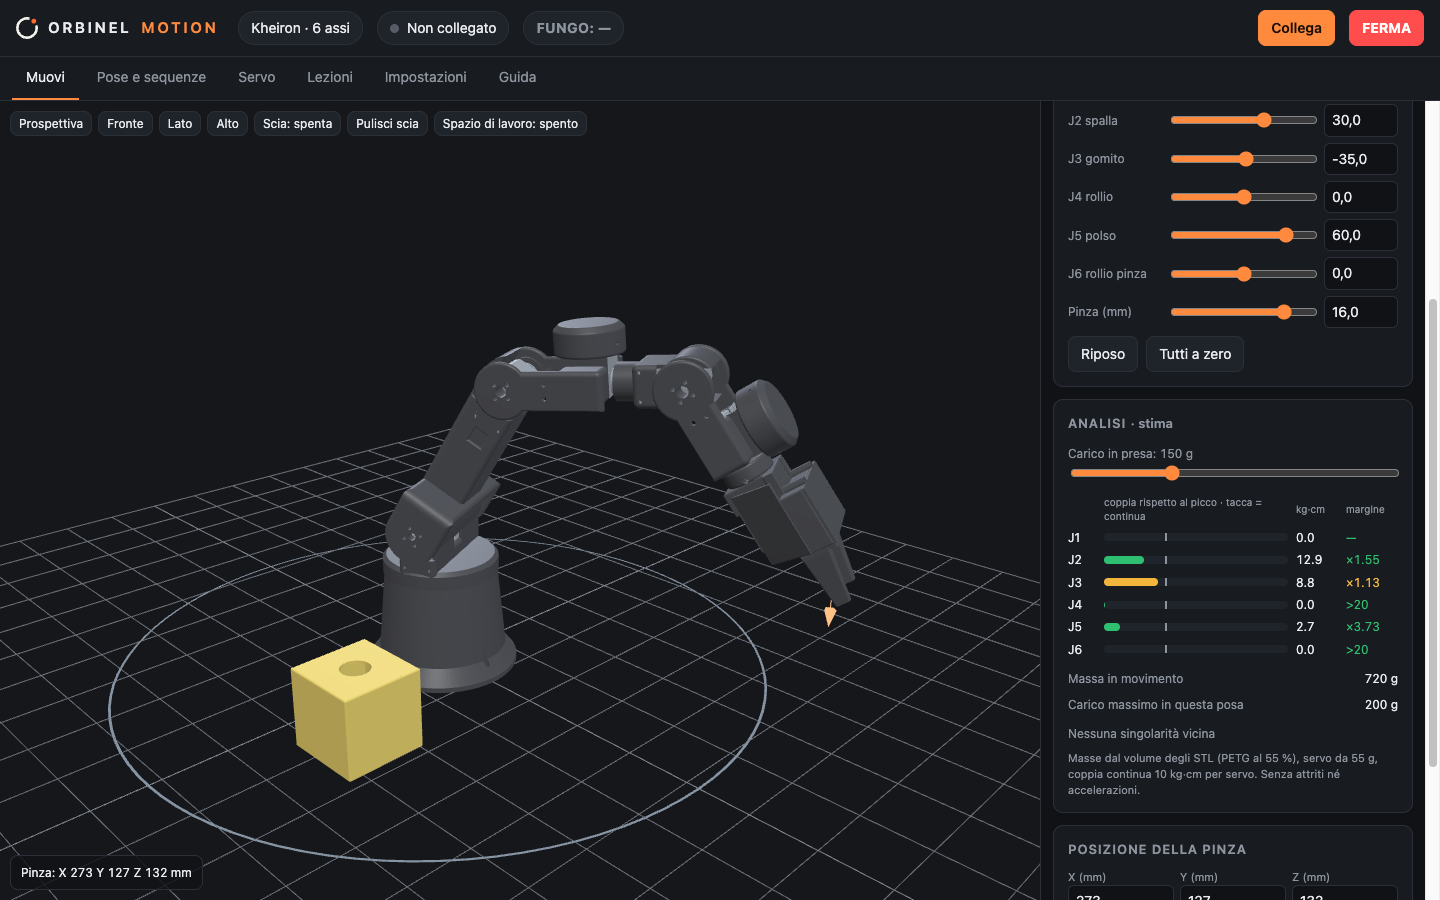Click the J2 spalla value field 30,0
The height and width of the screenshot is (900, 1440).
tap(1360, 120)
